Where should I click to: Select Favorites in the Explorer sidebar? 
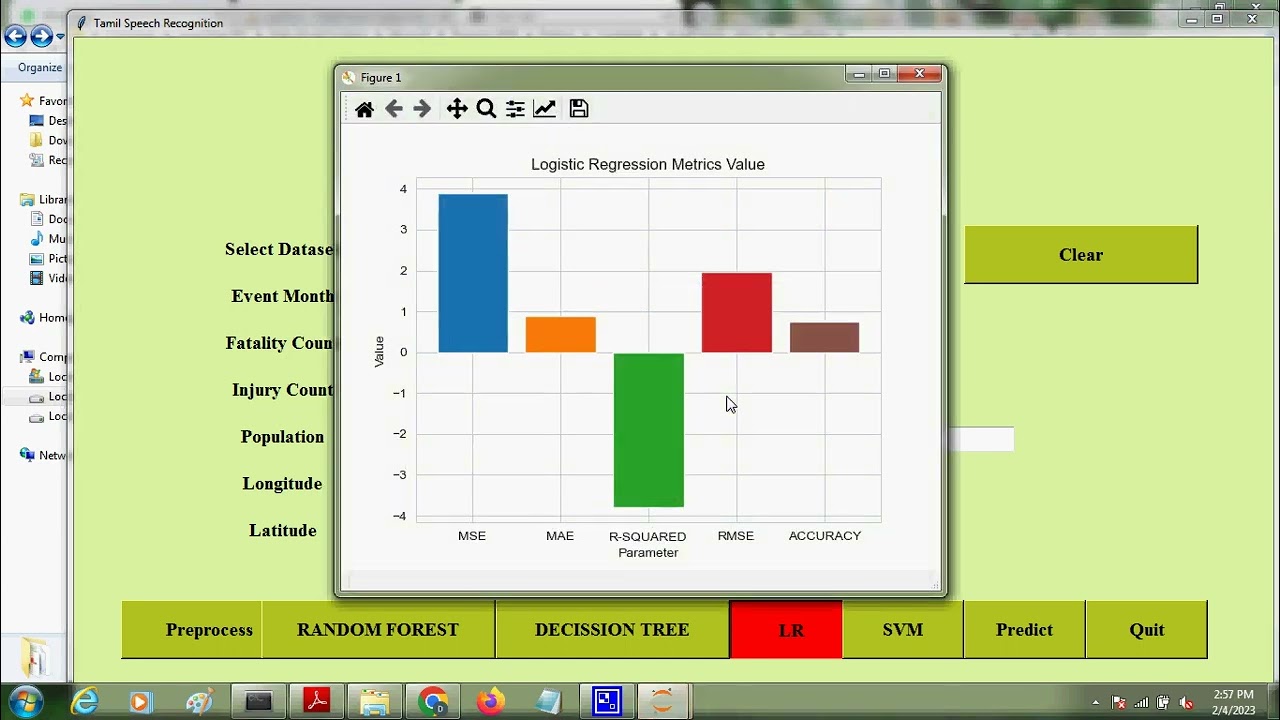pyautogui.click(x=43, y=101)
